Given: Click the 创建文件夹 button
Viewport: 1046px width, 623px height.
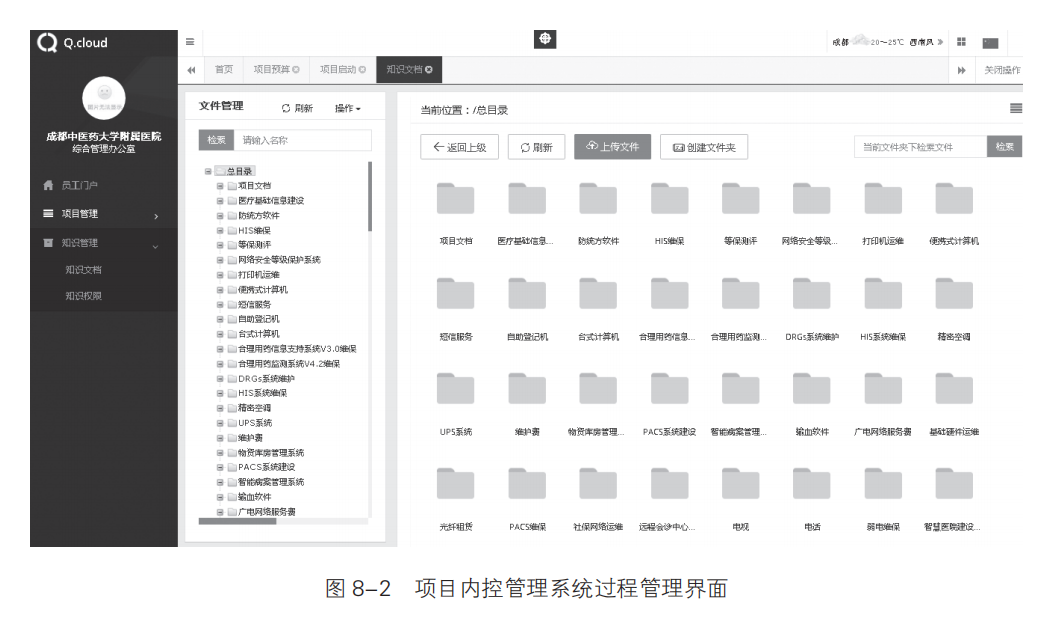Looking at the screenshot, I should click(704, 147).
